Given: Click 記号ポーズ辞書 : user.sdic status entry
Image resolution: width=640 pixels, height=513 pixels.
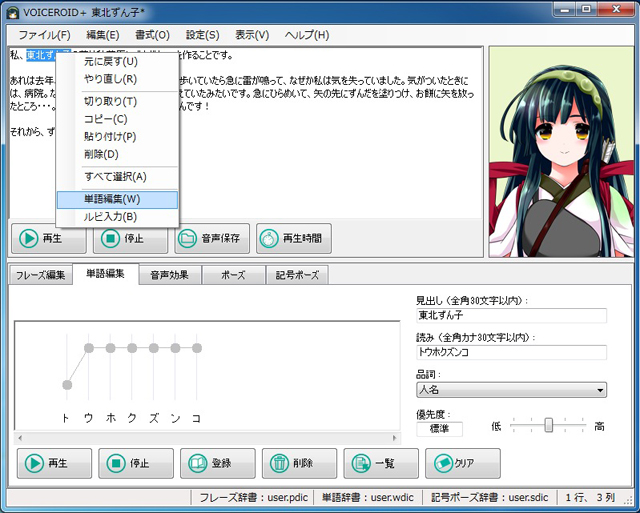Looking at the screenshot, I should 490,497.
